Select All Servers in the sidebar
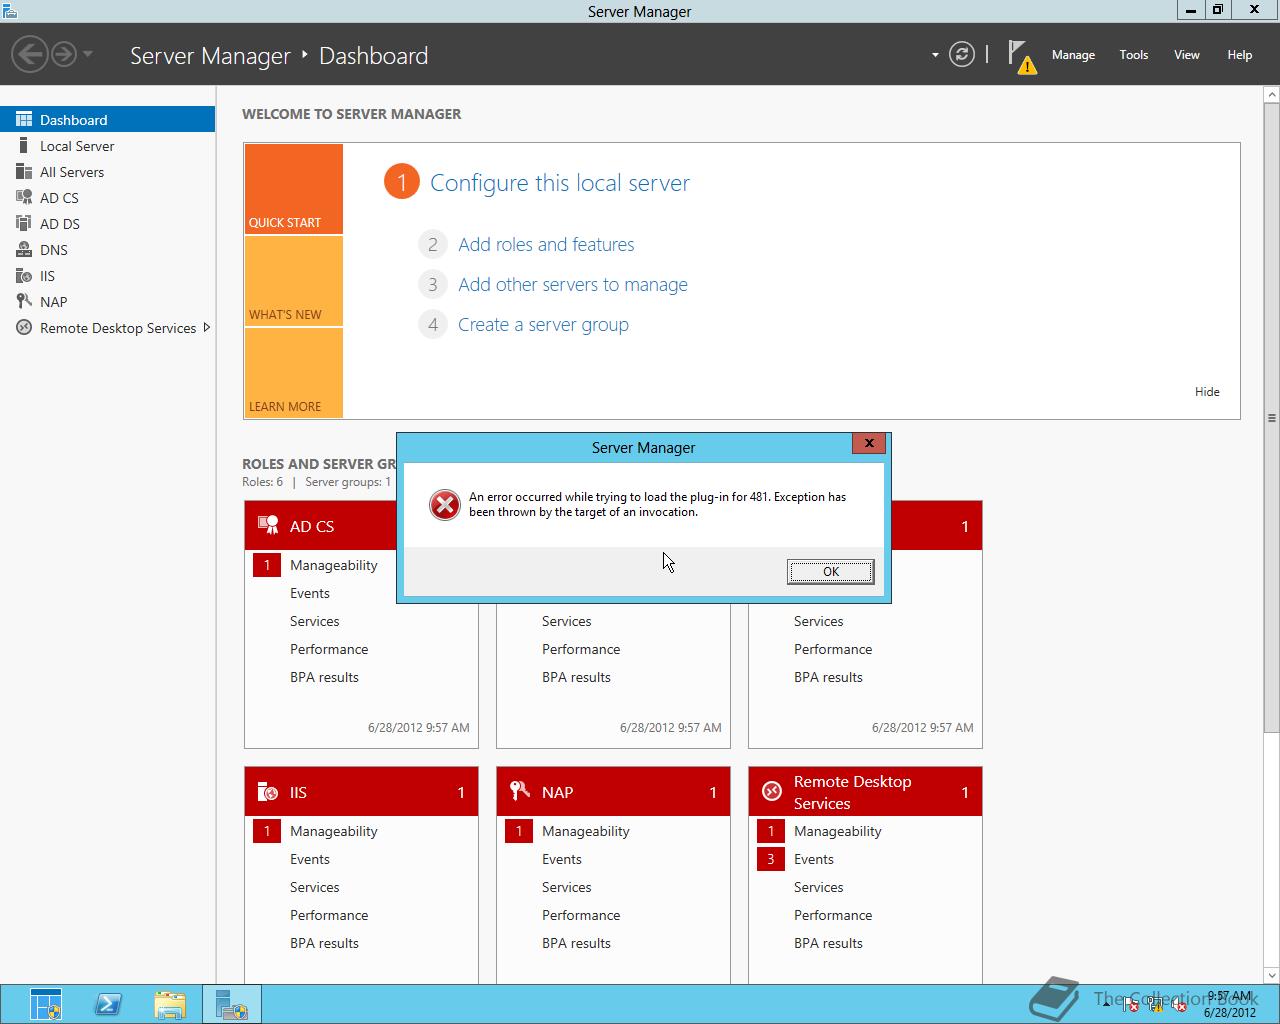Image resolution: width=1280 pixels, height=1024 pixels. (107, 171)
